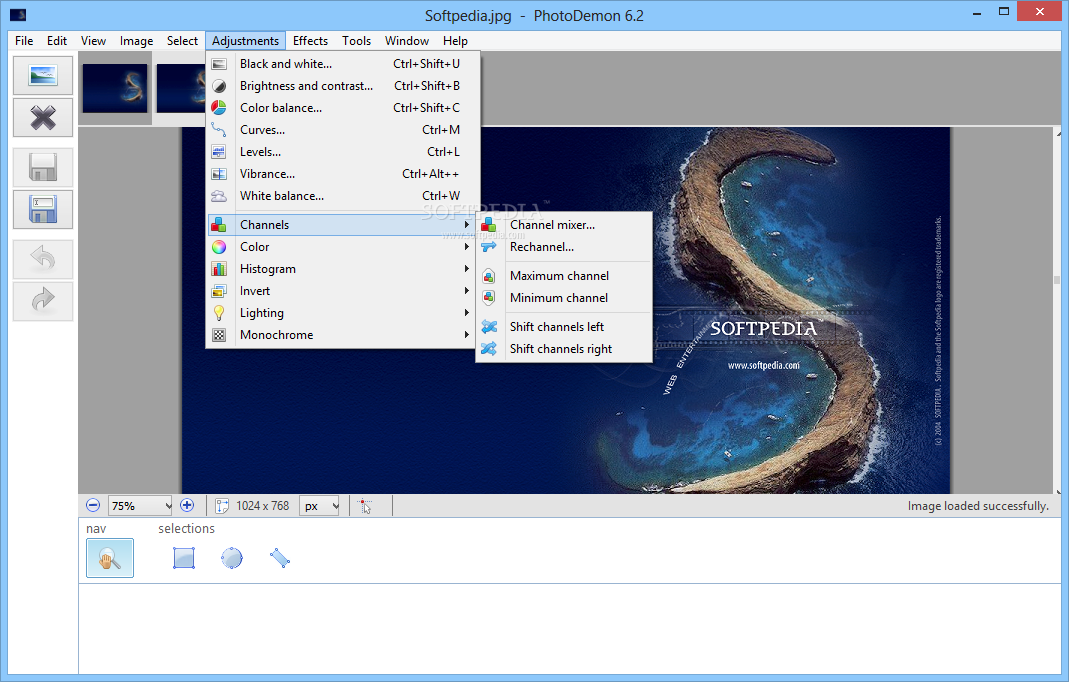Open the View menu
This screenshot has height=682, width=1069.
[93, 41]
